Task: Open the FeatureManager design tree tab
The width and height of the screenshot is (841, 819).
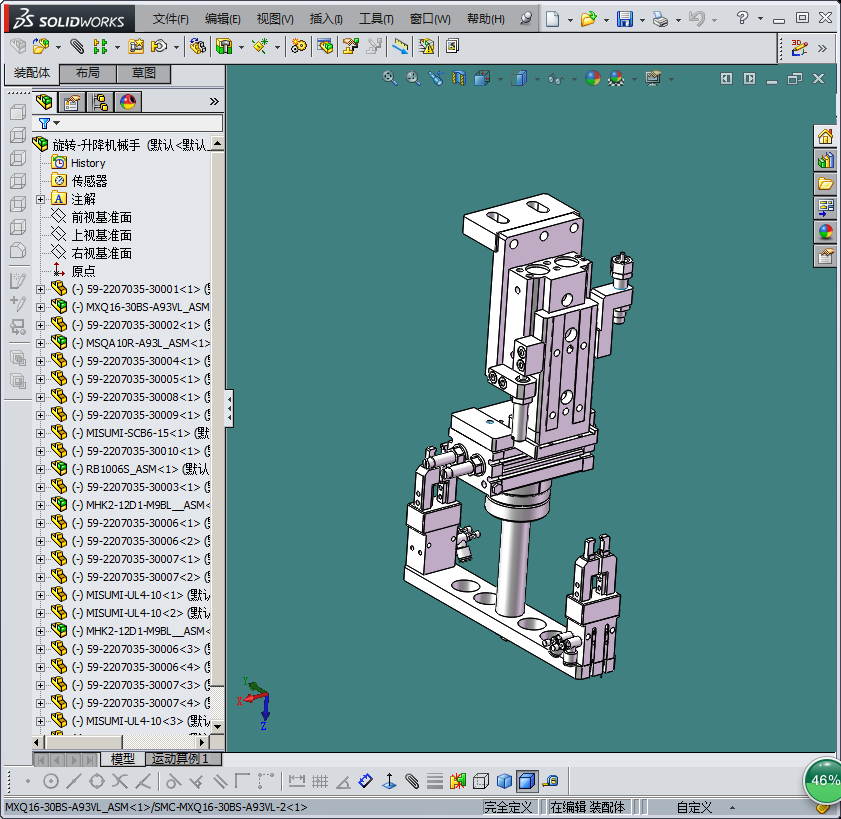Action: tap(44, 102)
